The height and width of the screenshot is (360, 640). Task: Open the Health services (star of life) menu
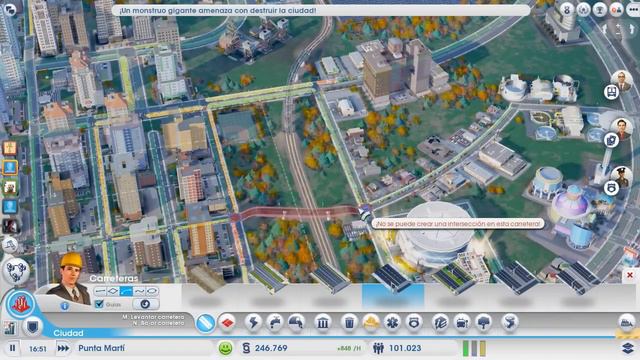[392, 322]
